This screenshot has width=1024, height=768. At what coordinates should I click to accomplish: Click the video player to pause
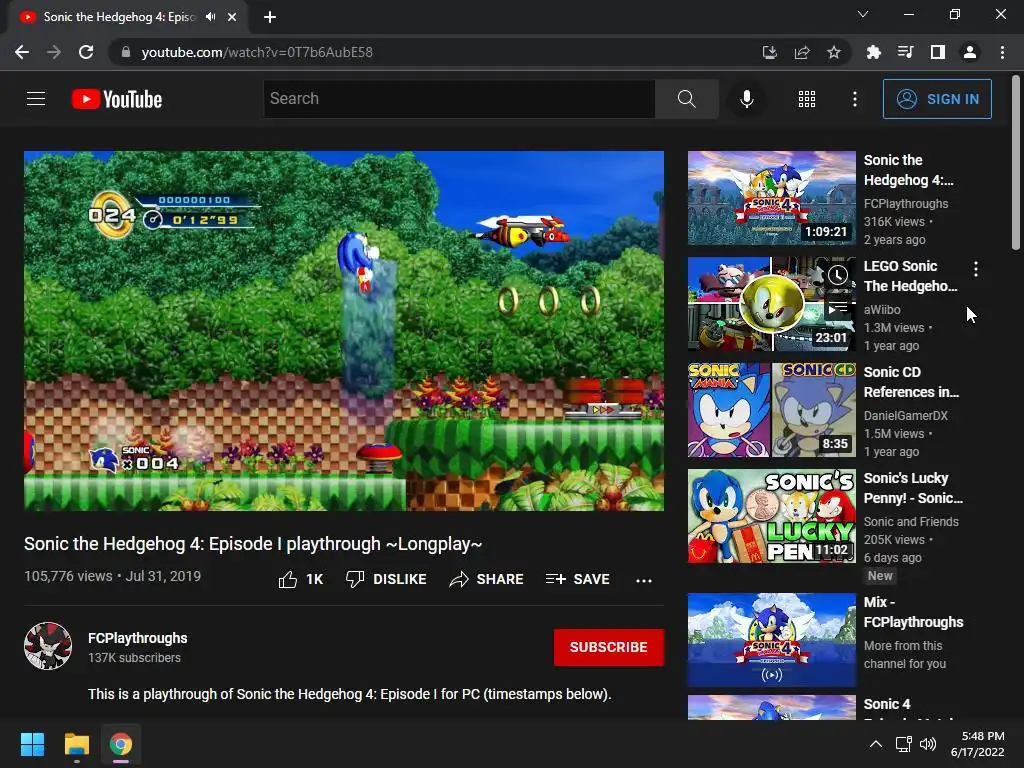point(344,330)
